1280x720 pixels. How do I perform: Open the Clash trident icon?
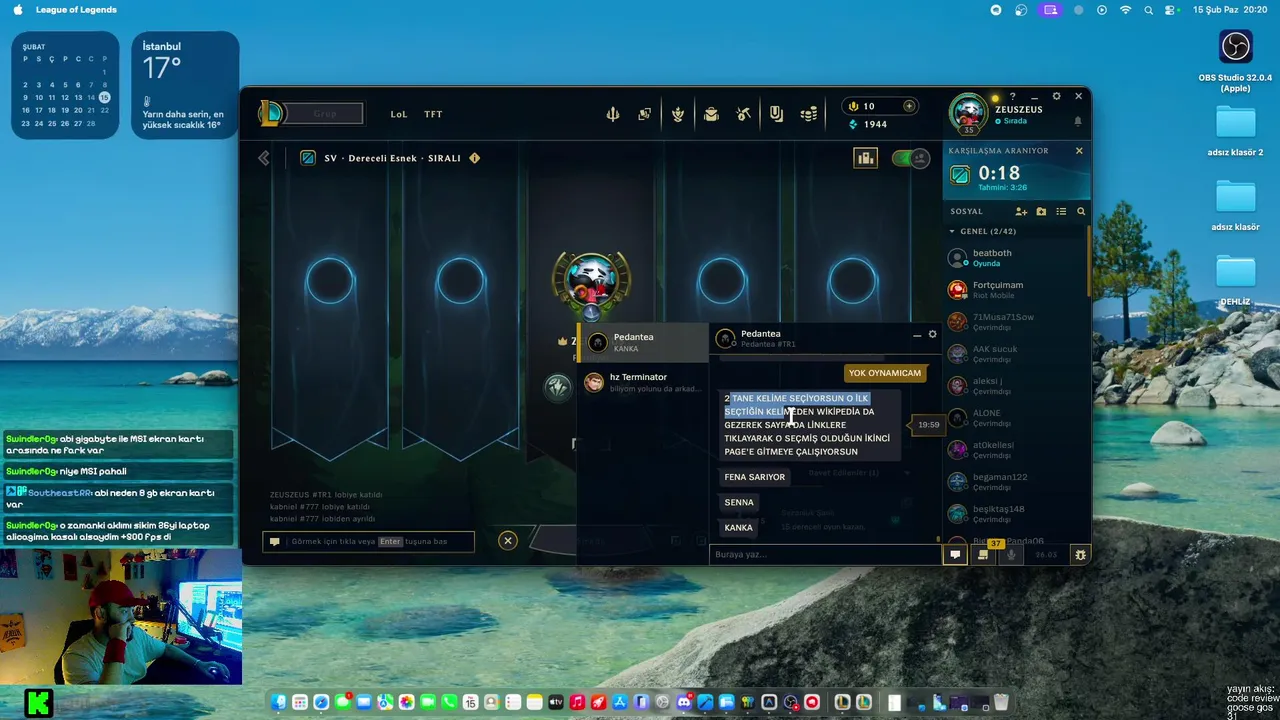tap(613, 114)
